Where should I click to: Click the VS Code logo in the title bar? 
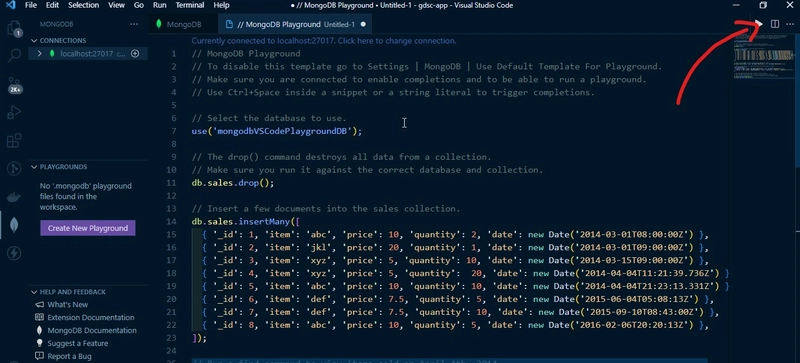[x=11, y=5]
